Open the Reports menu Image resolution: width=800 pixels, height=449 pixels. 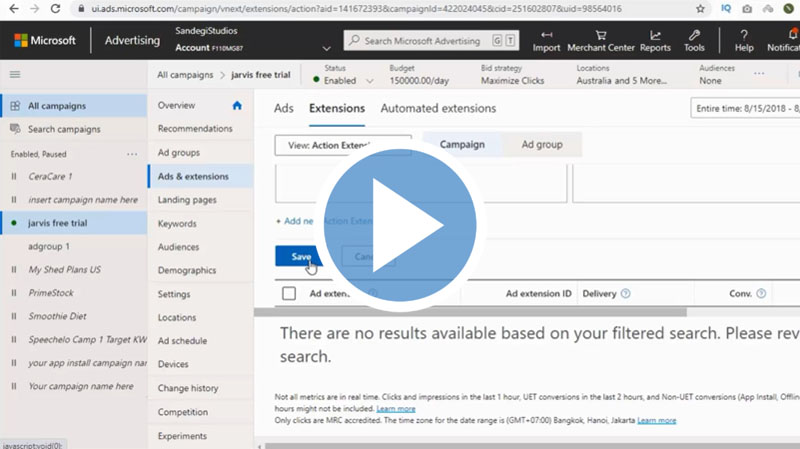(655, 41)
